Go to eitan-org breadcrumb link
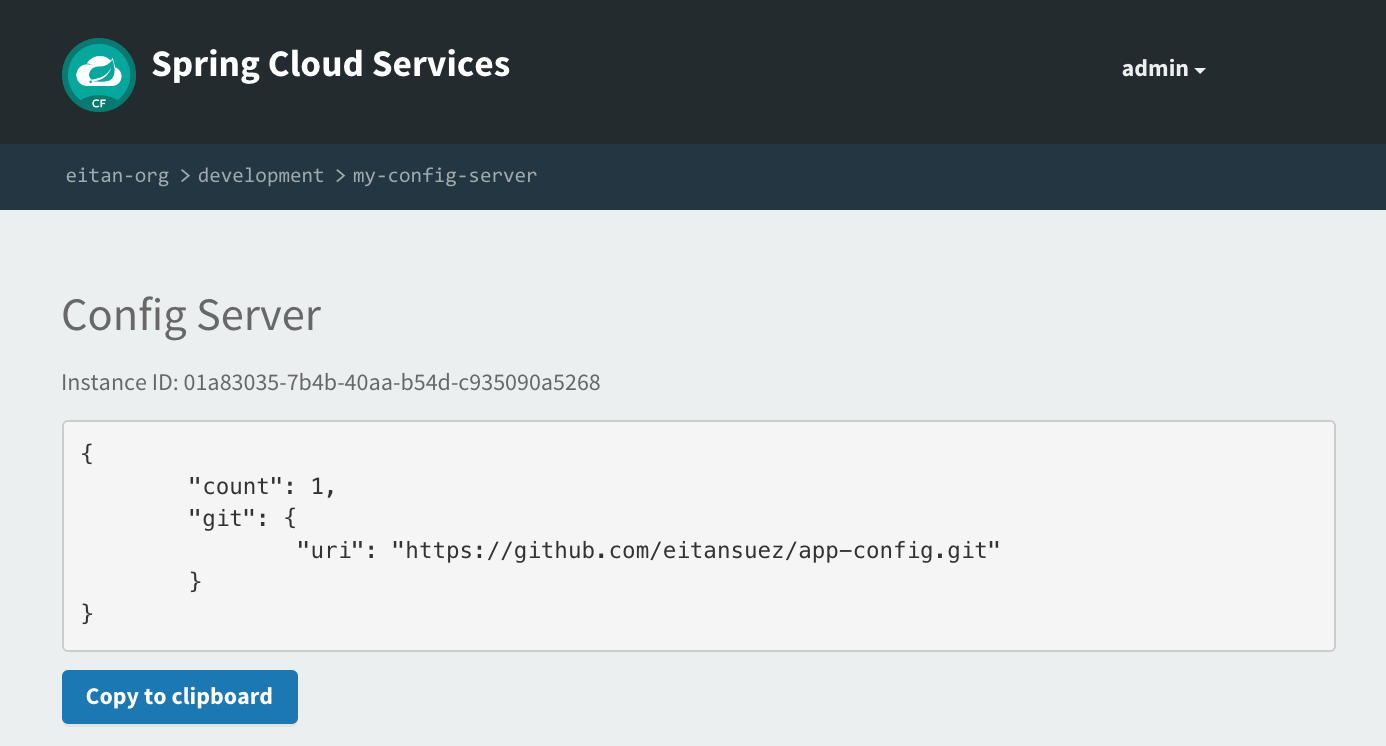Image resolution: width=1386 pixels, height=746 pixels. pos(117,175)
